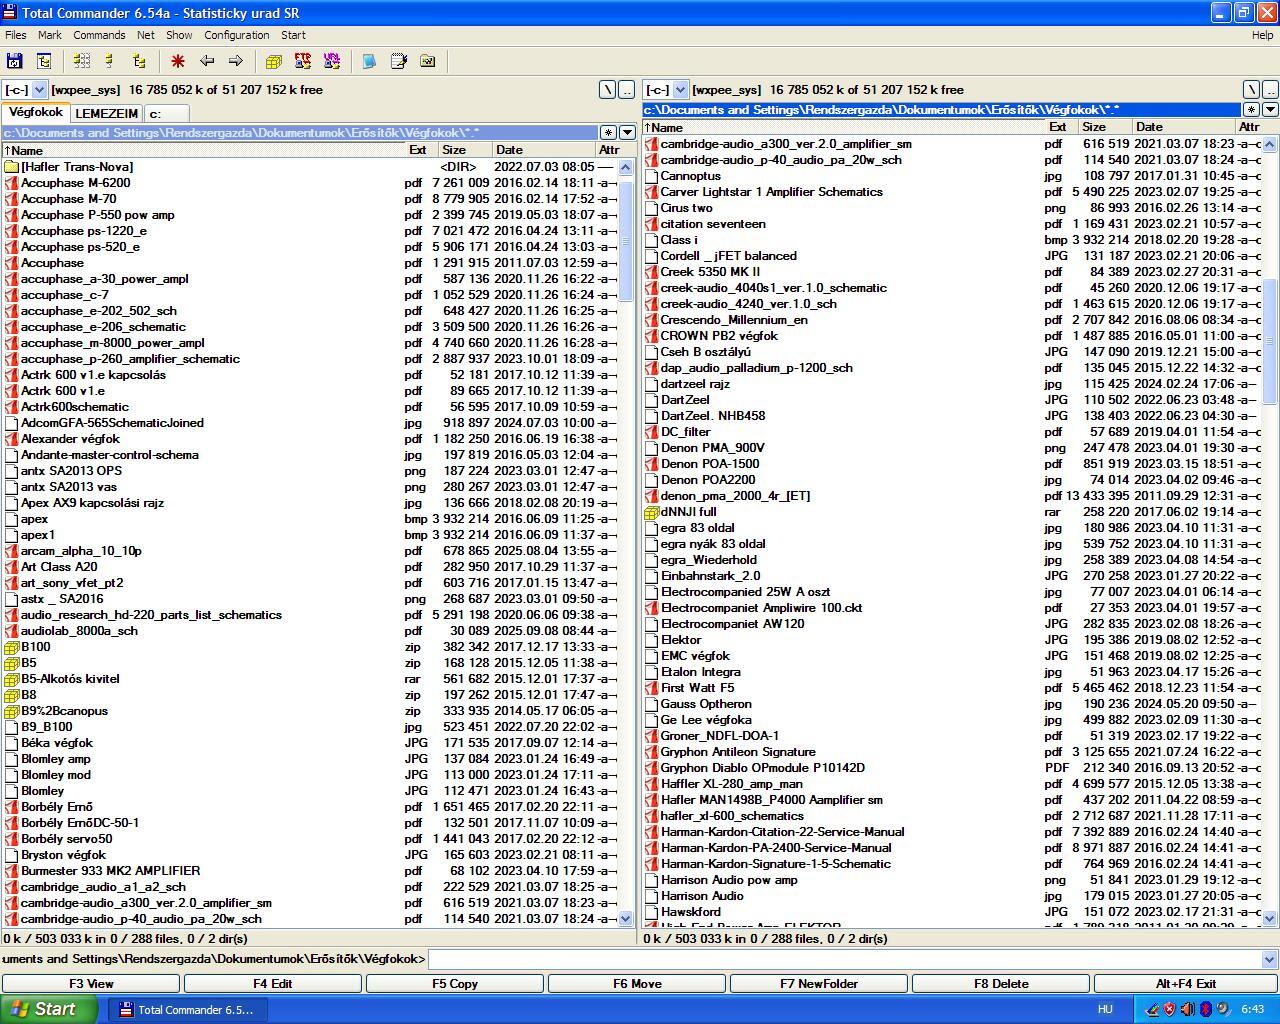Screen dimensions: 1280x1024
Task: Open left panel directory history dropdown arrow
Action: click(x=627, y=132)
